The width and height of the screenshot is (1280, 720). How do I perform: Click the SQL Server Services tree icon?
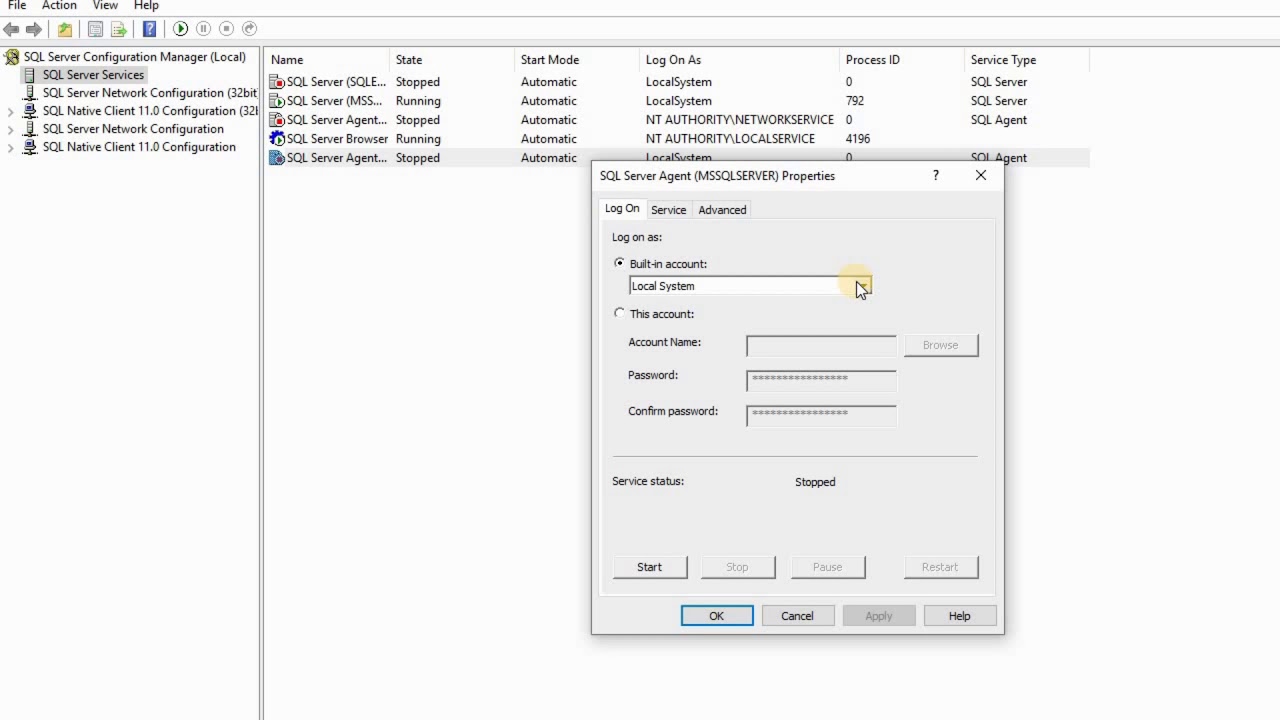(30, 75)
